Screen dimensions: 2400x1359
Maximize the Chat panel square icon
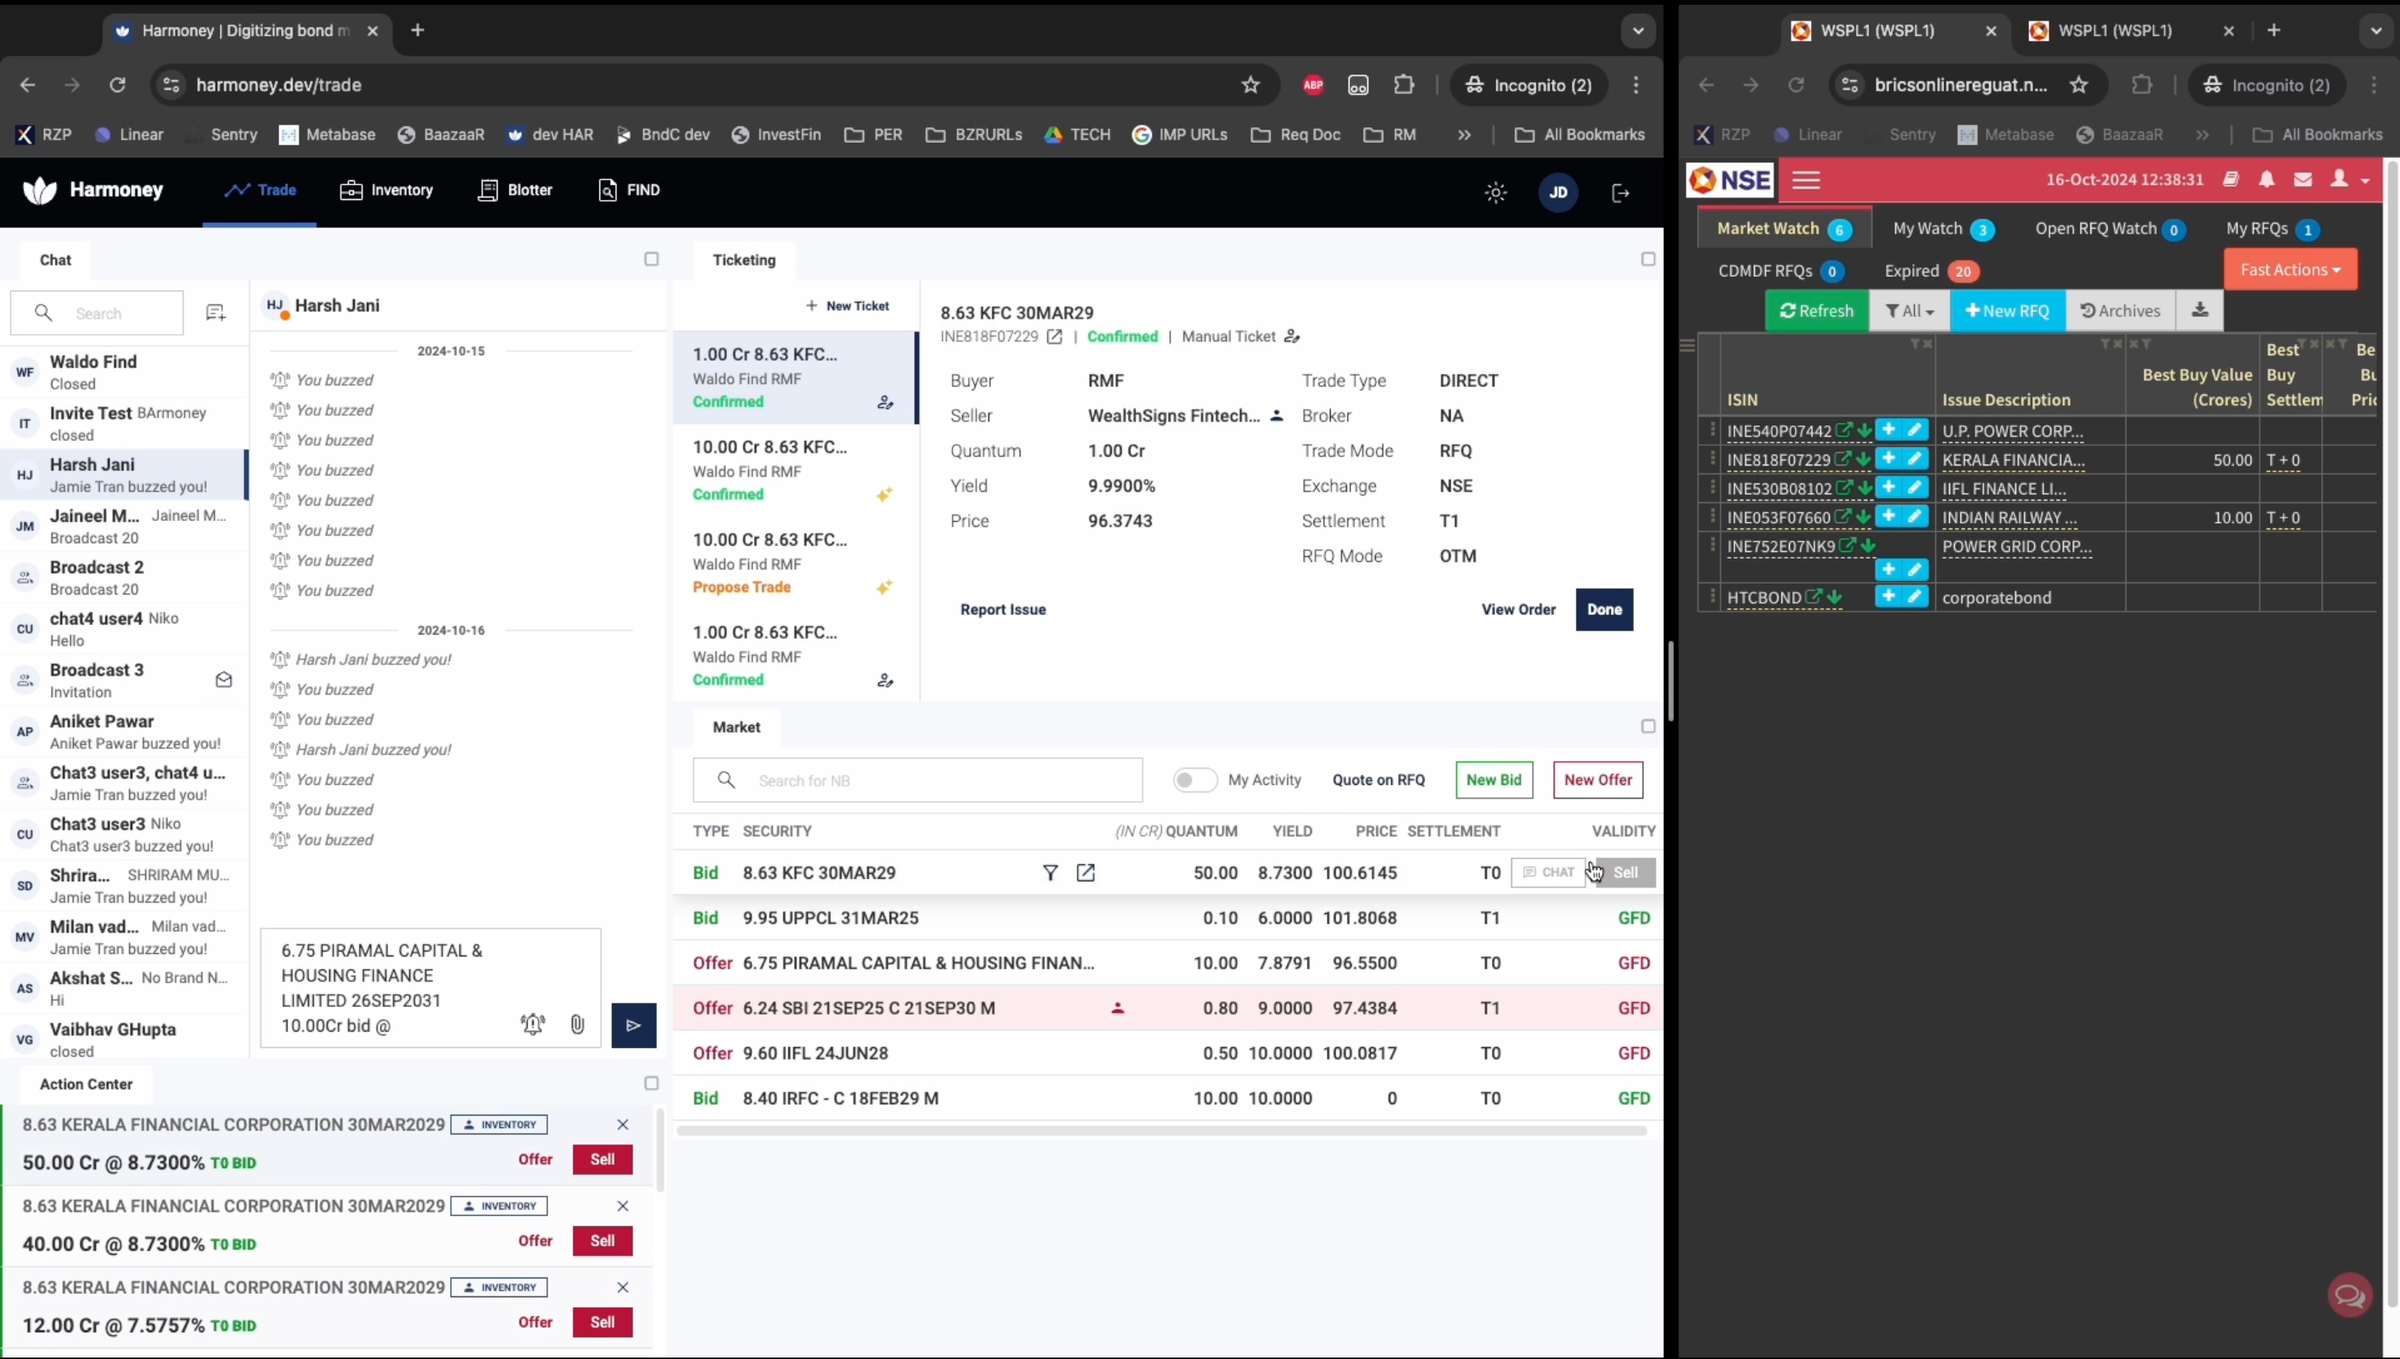pos(651,259)
